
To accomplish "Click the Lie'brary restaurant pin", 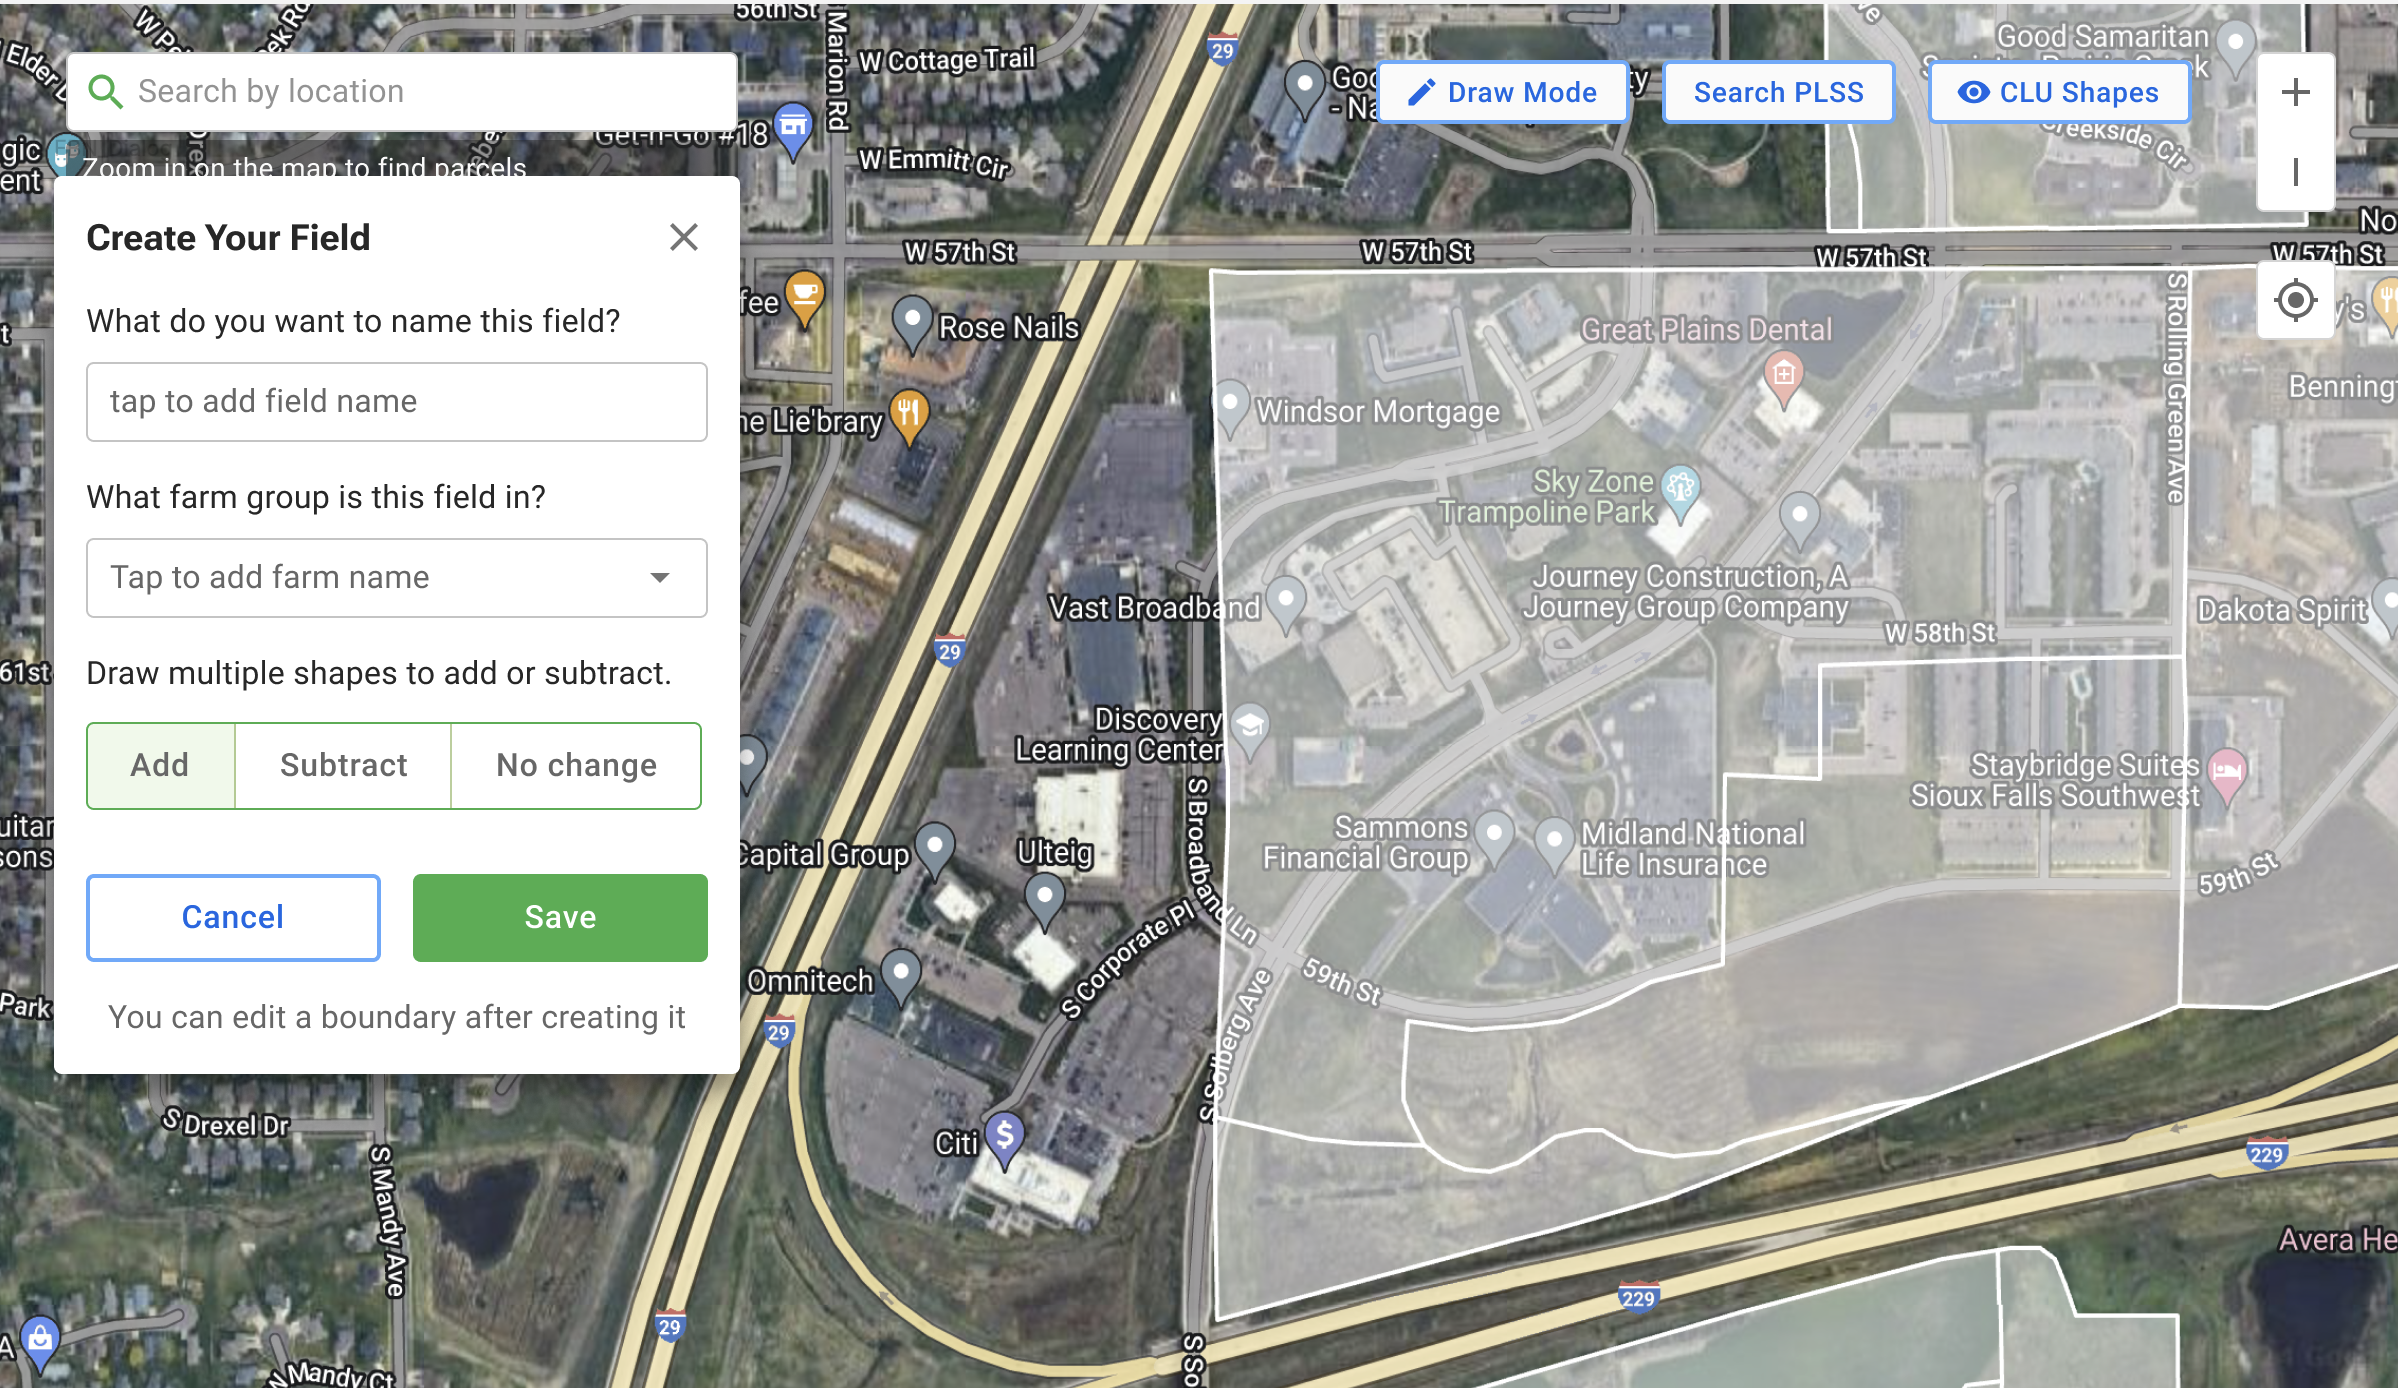I will (x=909, y=415).
